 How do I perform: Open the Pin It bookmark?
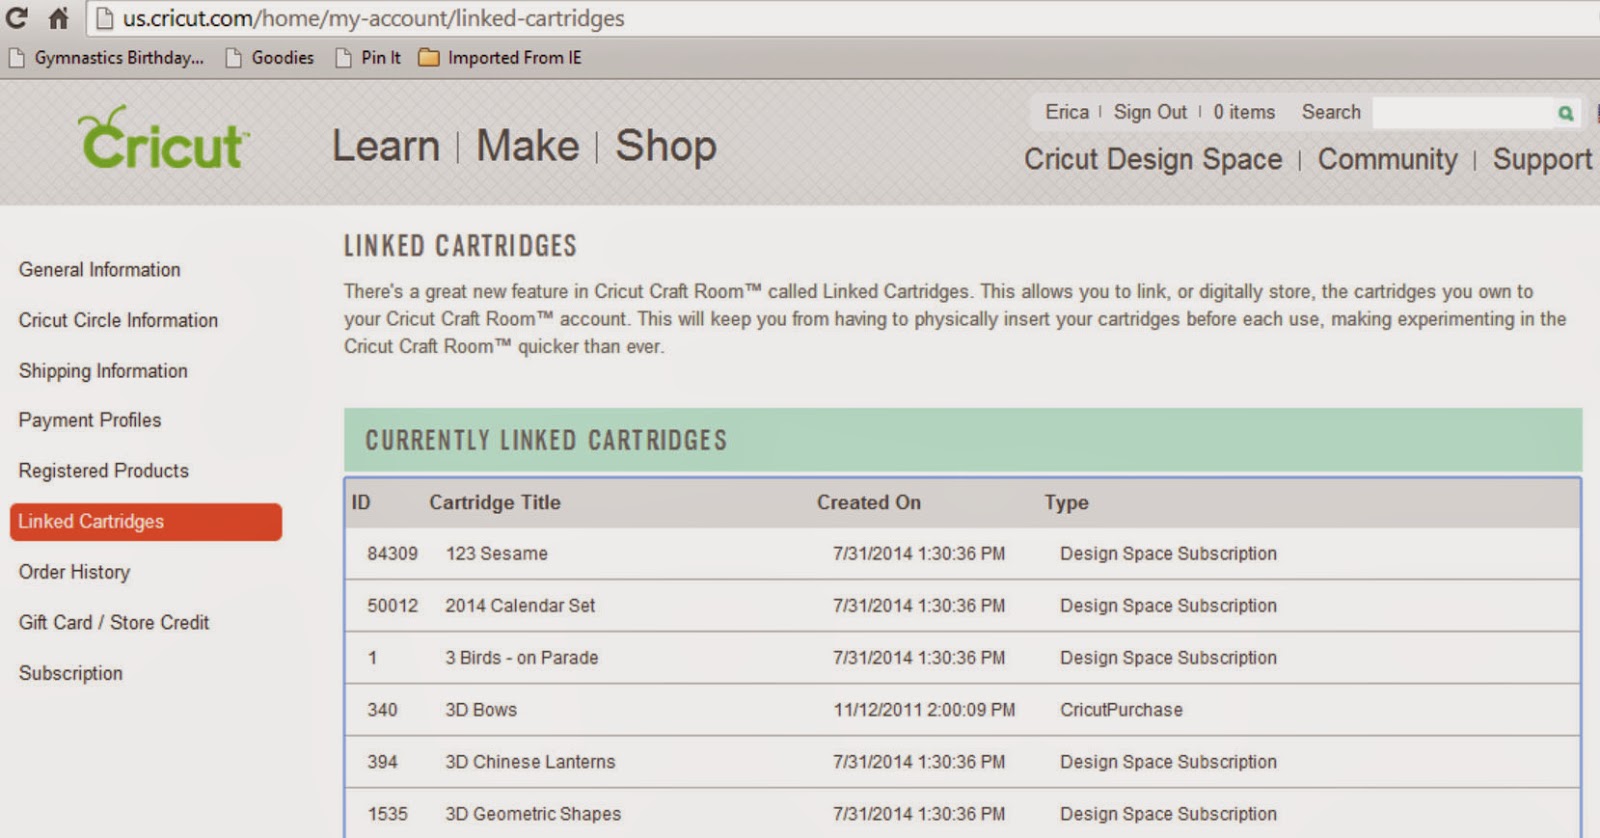(x=368, y=58)
